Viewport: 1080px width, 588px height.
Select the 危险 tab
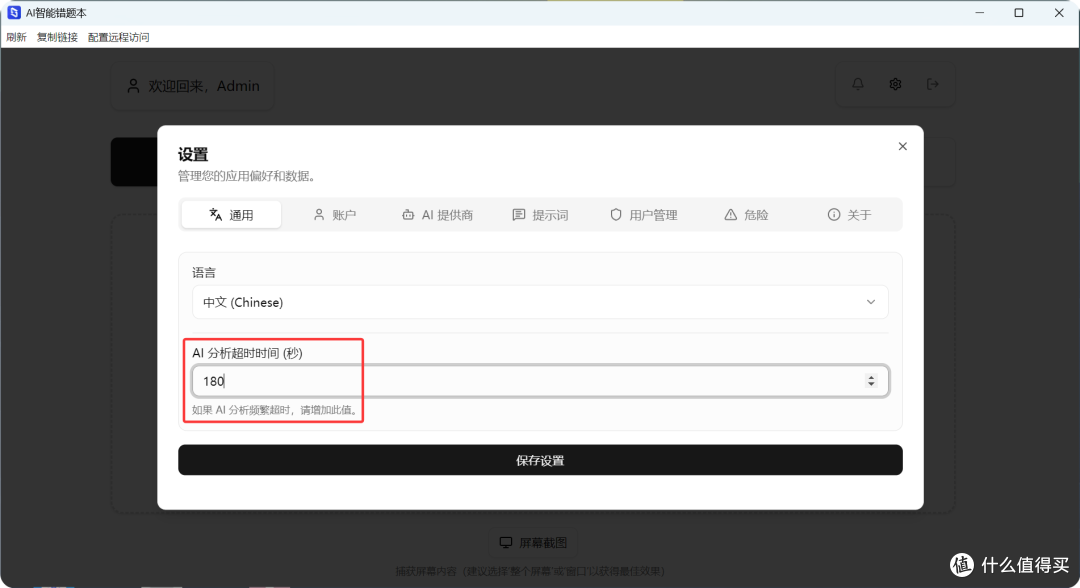[746, 215]
